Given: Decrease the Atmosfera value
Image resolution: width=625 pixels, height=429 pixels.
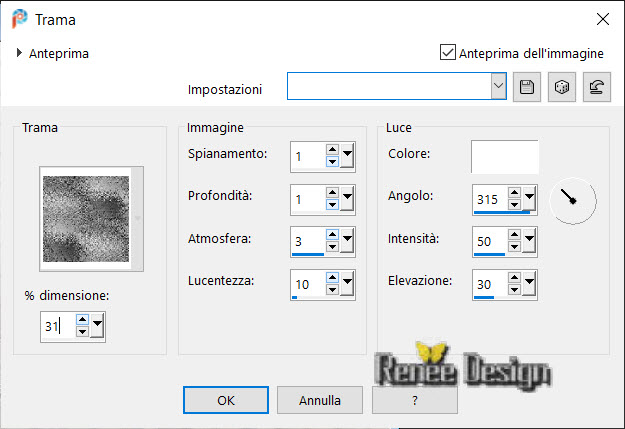Looking at the screenshot, I should point(332,247).
